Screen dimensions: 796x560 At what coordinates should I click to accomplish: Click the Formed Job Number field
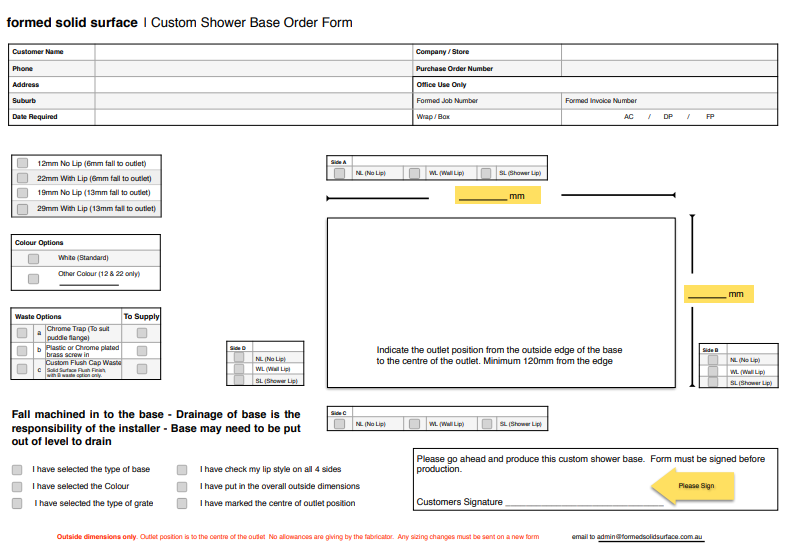click(x=487, y=101)
